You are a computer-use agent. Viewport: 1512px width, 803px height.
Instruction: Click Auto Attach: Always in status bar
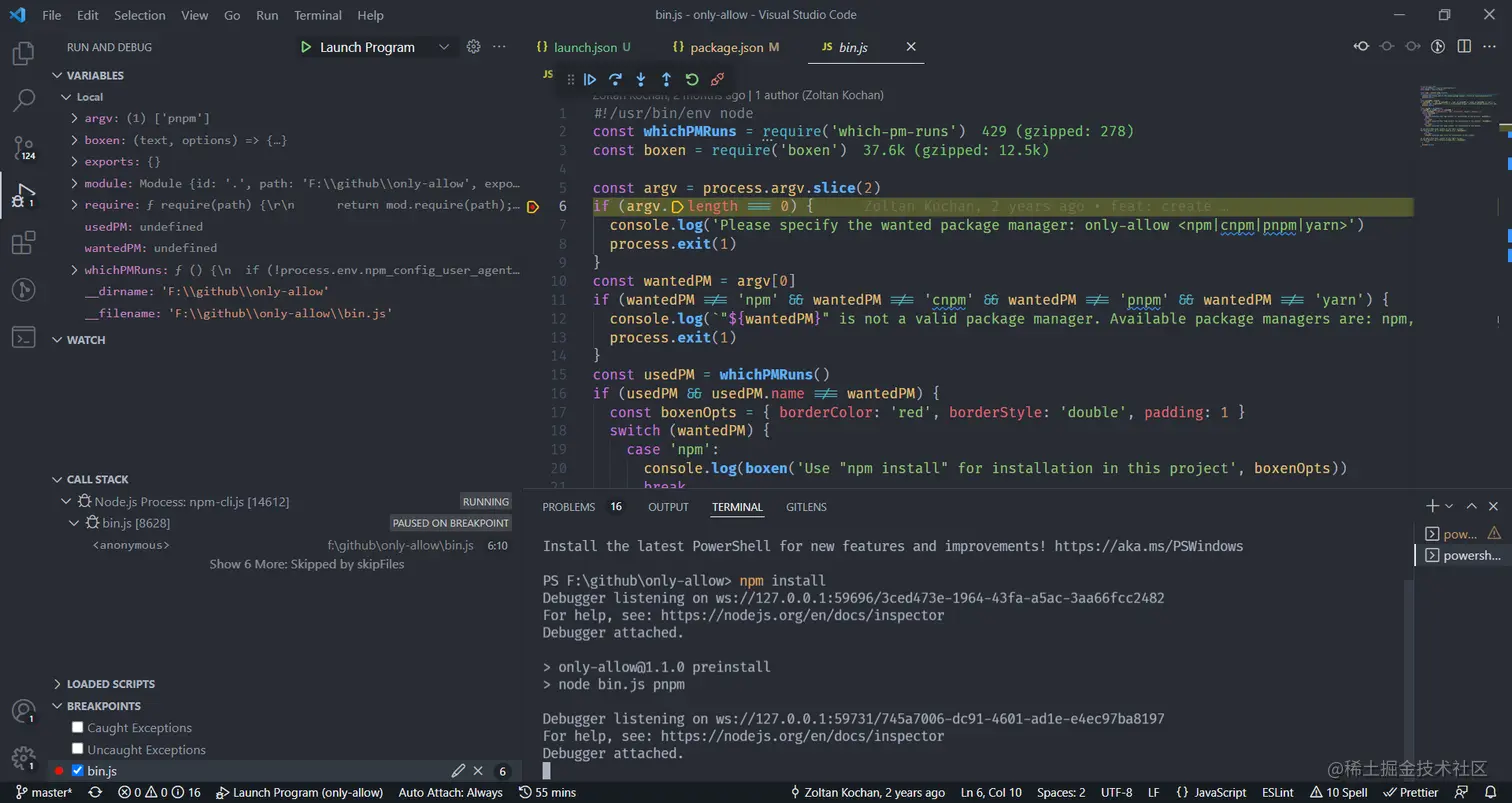point(450,792)
